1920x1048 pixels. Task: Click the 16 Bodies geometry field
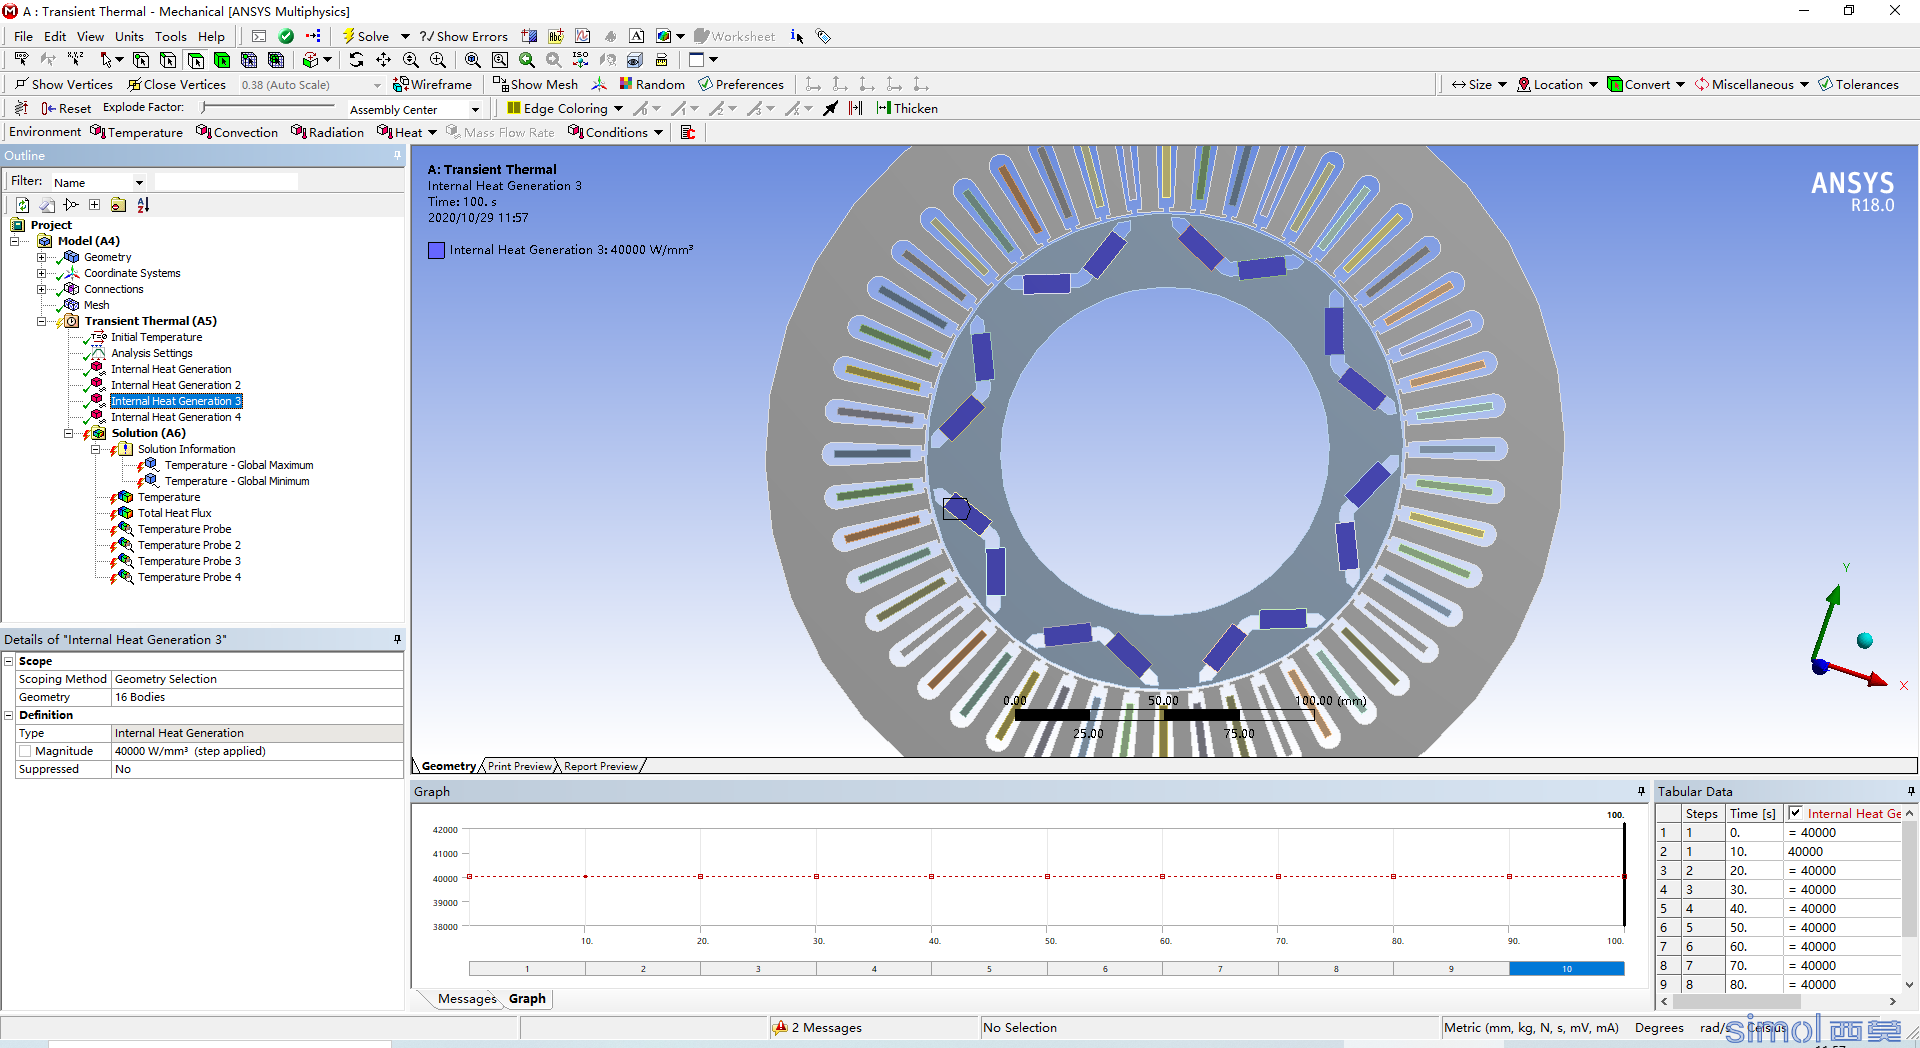pos(257,697)
